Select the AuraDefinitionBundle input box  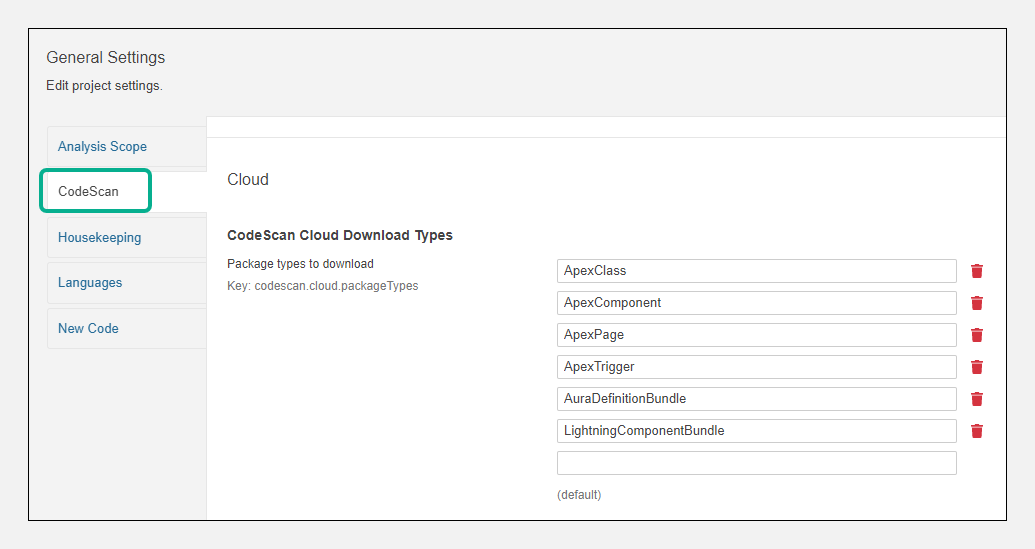(x=756, y=399)
